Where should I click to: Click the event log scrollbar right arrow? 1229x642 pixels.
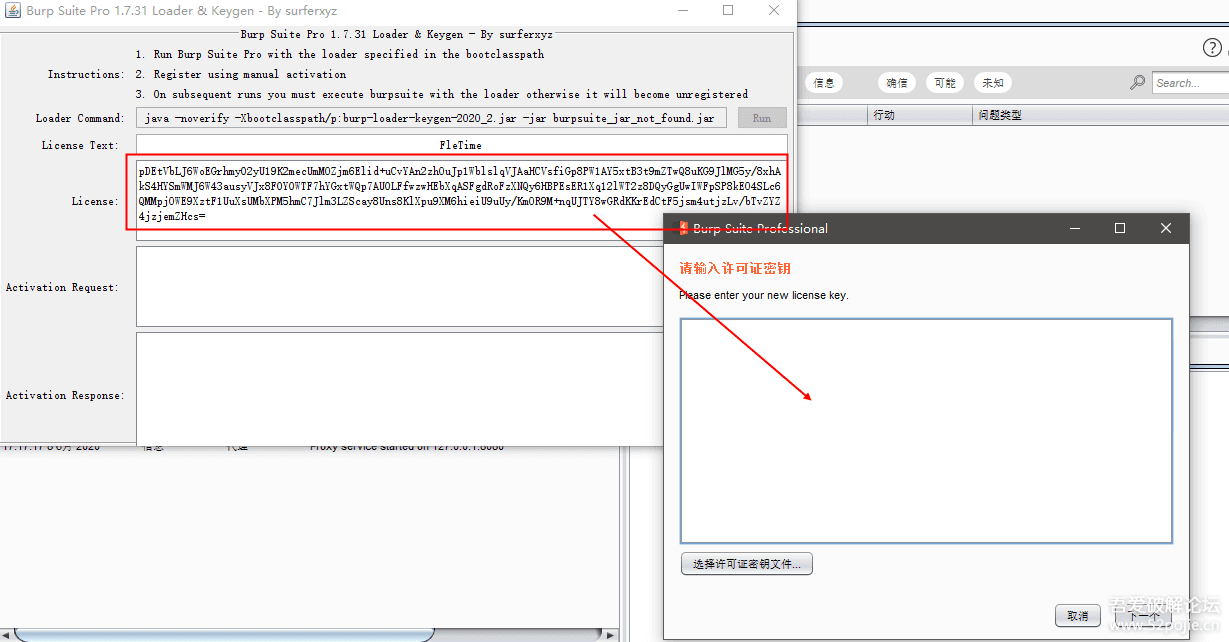610,635
